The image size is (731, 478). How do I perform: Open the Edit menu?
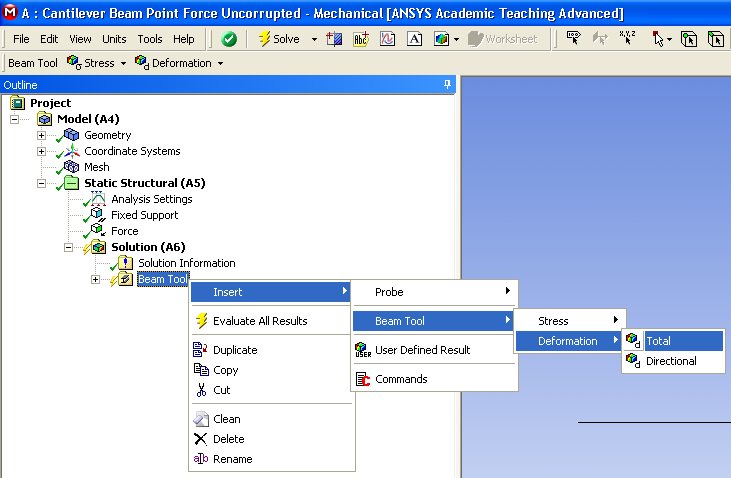coord(49,39)
